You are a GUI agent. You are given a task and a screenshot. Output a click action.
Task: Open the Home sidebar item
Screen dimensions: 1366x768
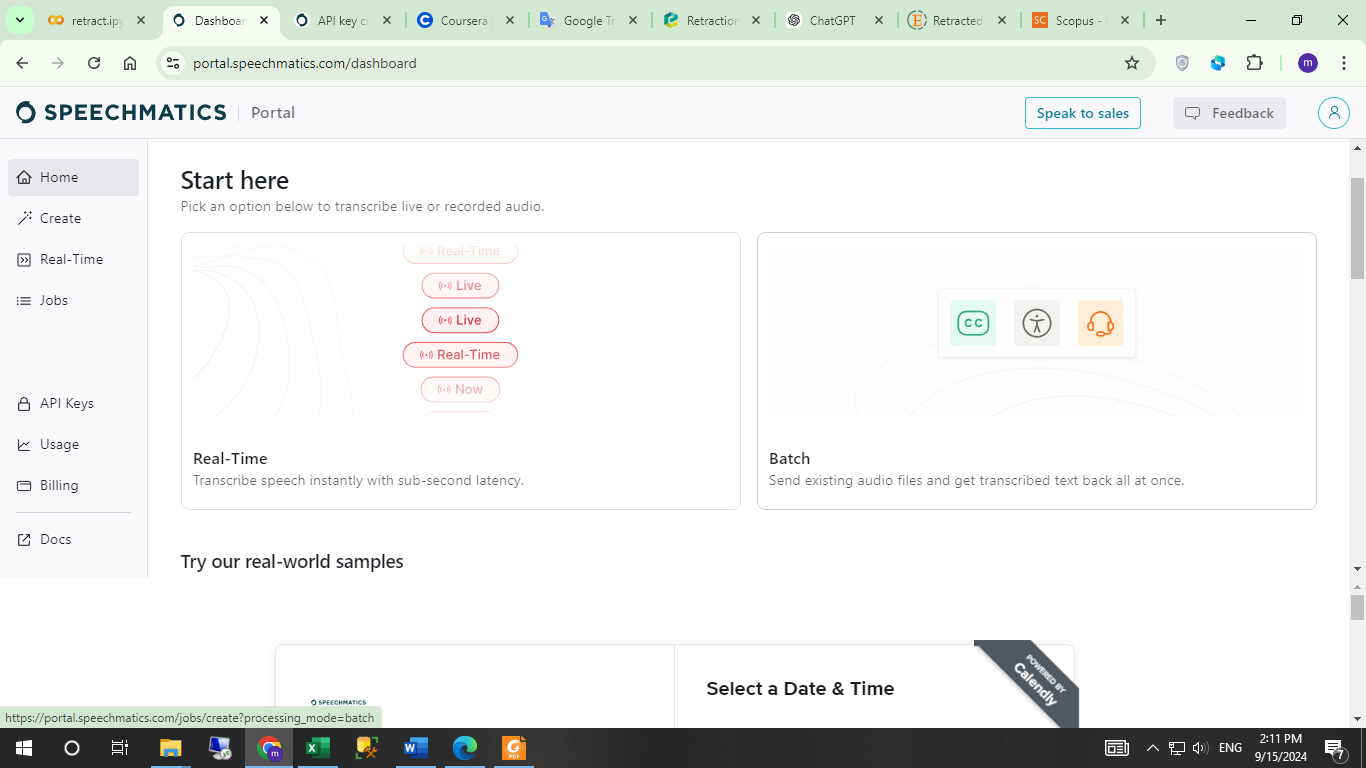(x=73, y=177)
